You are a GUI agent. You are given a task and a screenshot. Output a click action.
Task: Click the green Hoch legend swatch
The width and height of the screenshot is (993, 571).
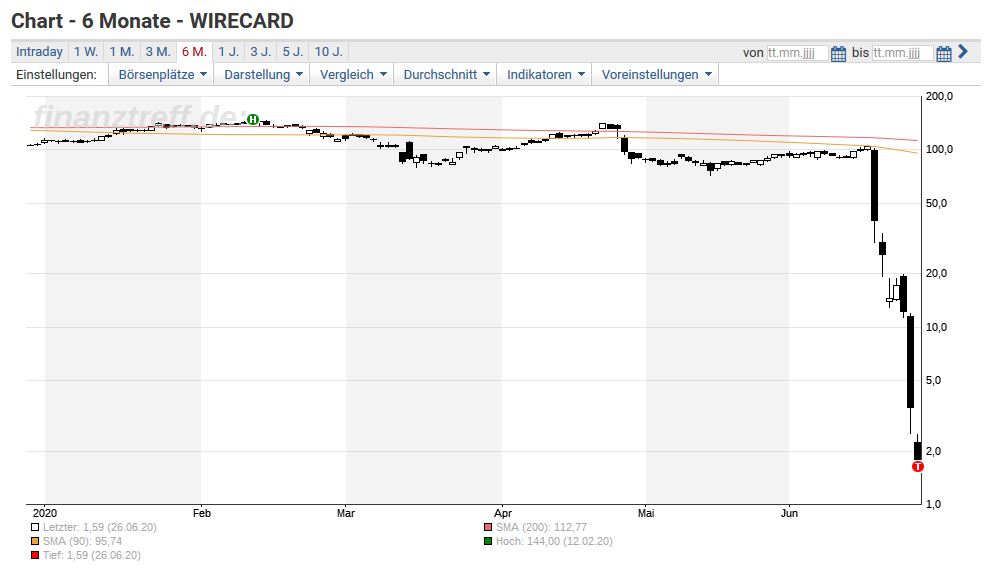pyautogui.click(x=488, y=541)
